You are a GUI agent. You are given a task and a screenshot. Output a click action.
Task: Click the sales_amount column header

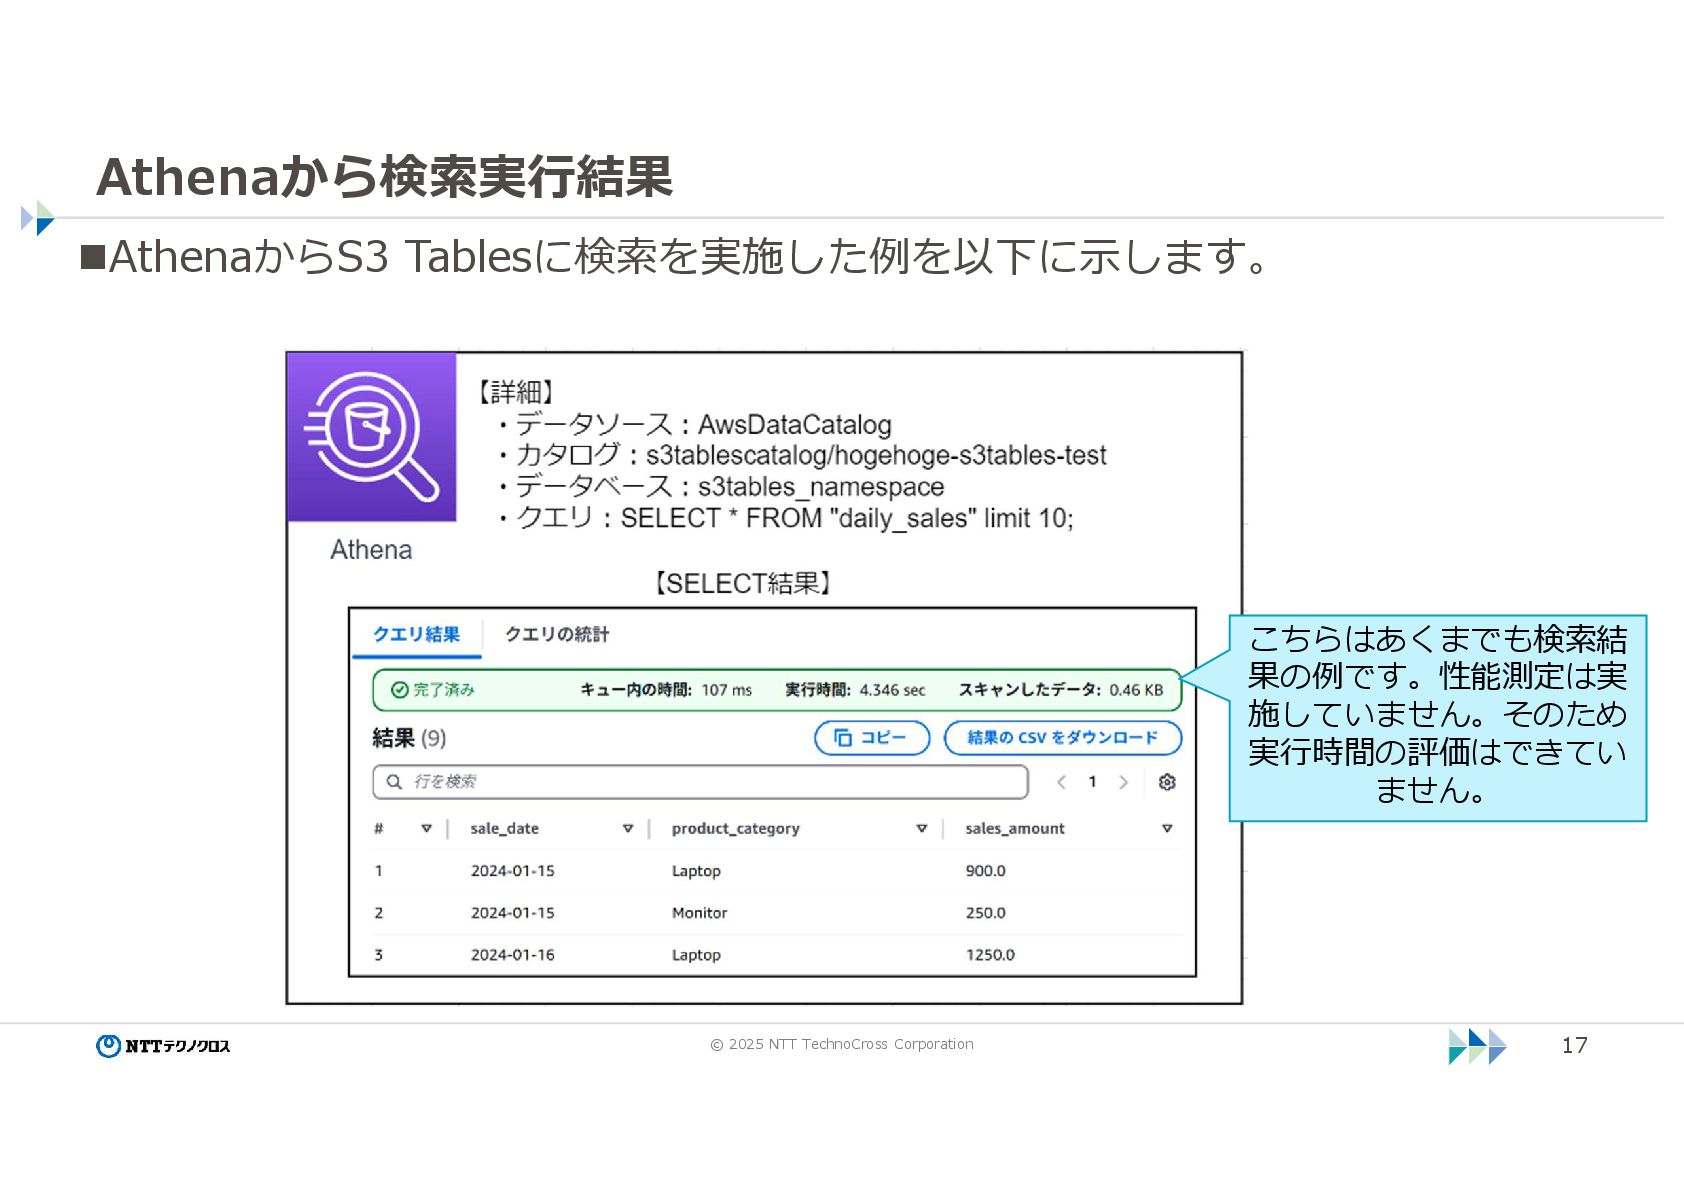(x=1015, y=829)
